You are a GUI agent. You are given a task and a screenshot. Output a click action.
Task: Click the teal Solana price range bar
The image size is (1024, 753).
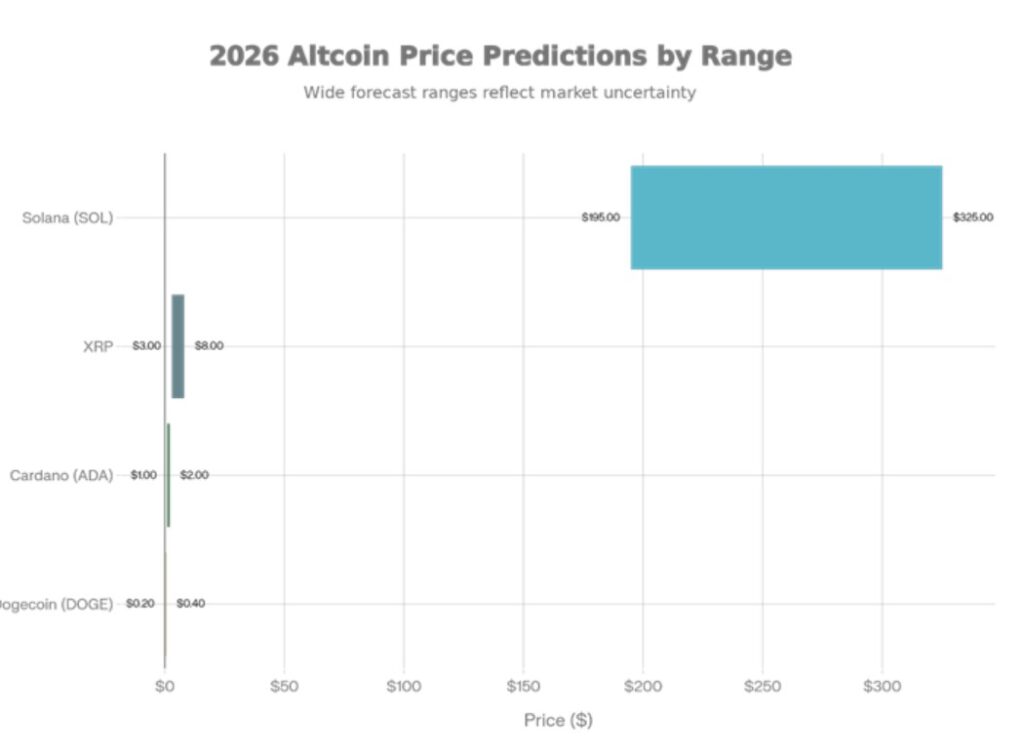pyautogui.click(x=786, y=217)
